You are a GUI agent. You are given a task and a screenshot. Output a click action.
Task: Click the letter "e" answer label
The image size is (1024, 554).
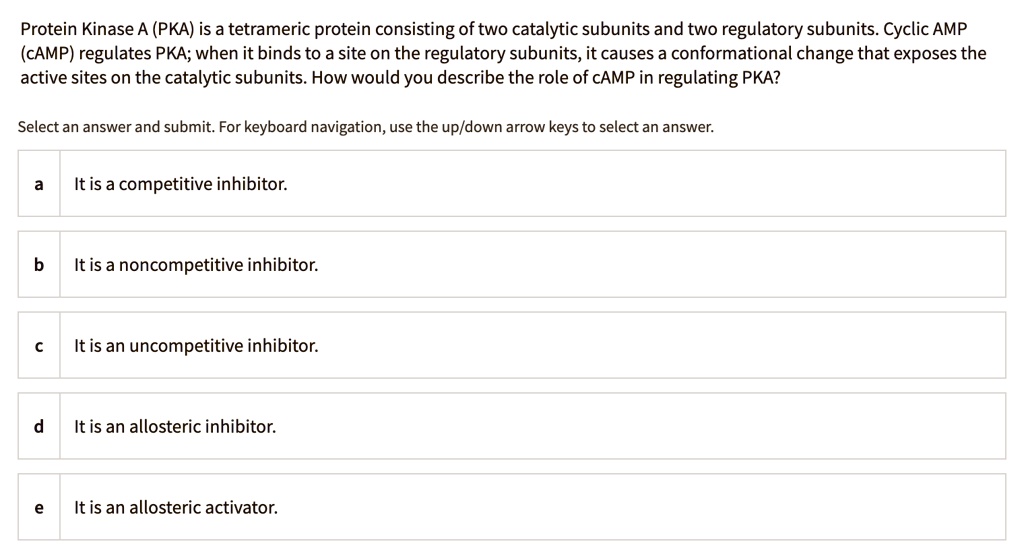coord(39,507)
